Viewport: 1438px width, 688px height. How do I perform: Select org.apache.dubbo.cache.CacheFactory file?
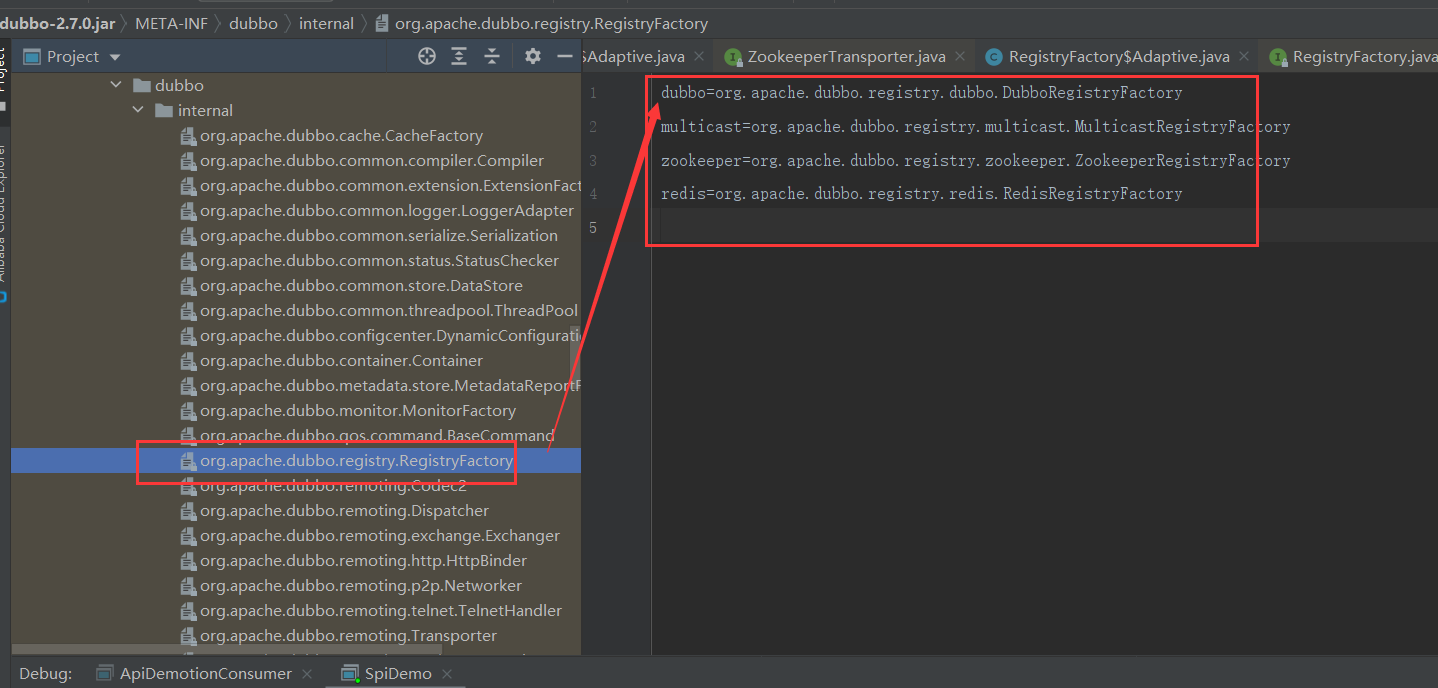(x=341, y=136)
